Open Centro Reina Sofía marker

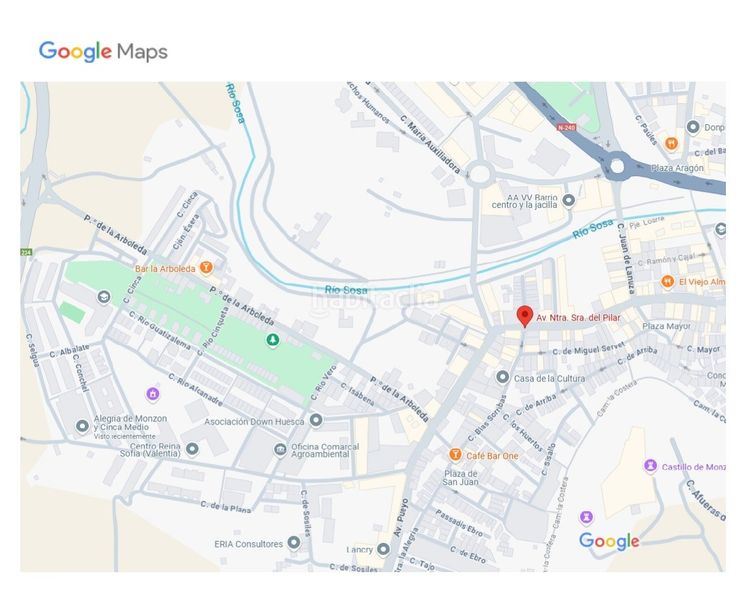click(192, 449)
